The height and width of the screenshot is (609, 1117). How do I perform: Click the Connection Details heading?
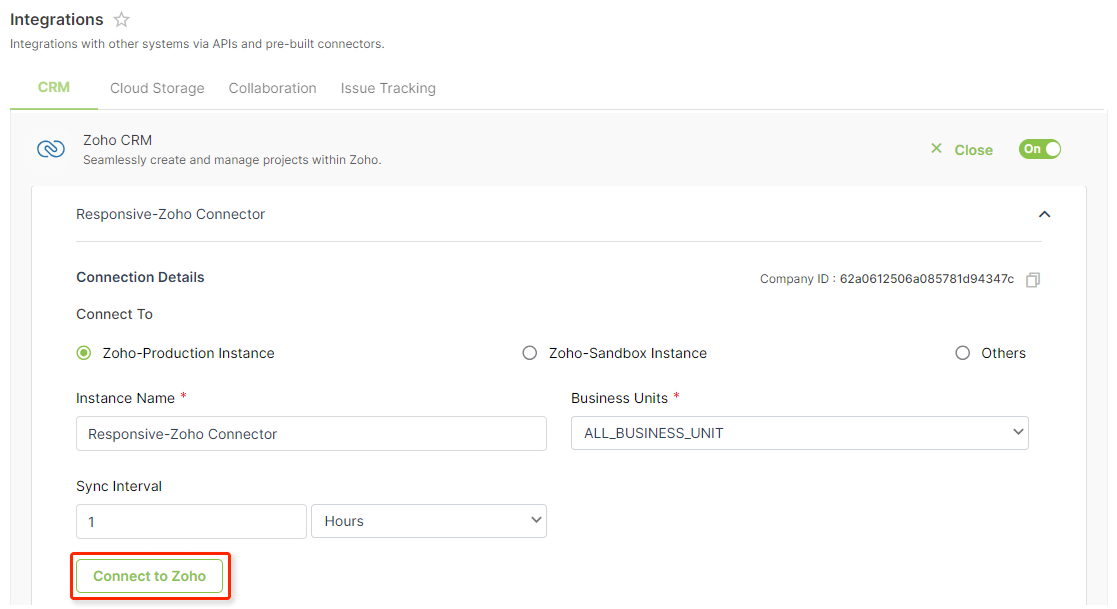(140, 277)
